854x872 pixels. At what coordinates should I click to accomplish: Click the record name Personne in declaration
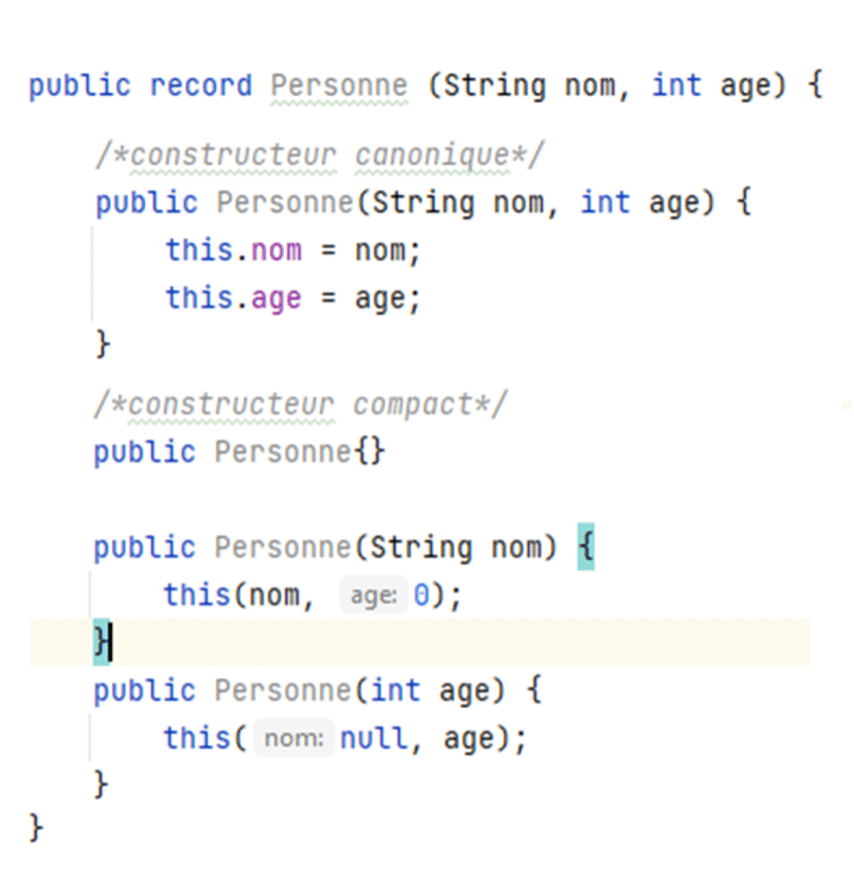click(339, 86)
